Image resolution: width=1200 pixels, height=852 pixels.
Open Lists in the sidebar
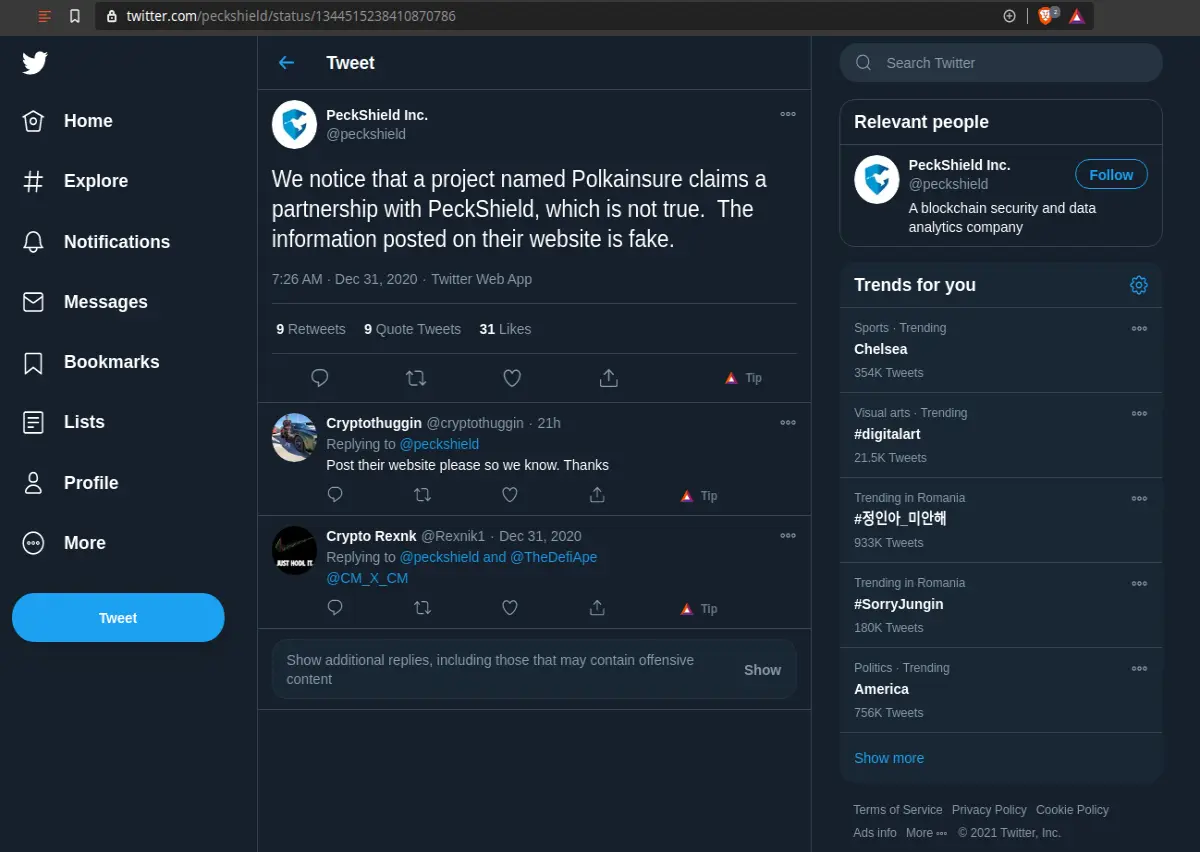click(63, 422)
